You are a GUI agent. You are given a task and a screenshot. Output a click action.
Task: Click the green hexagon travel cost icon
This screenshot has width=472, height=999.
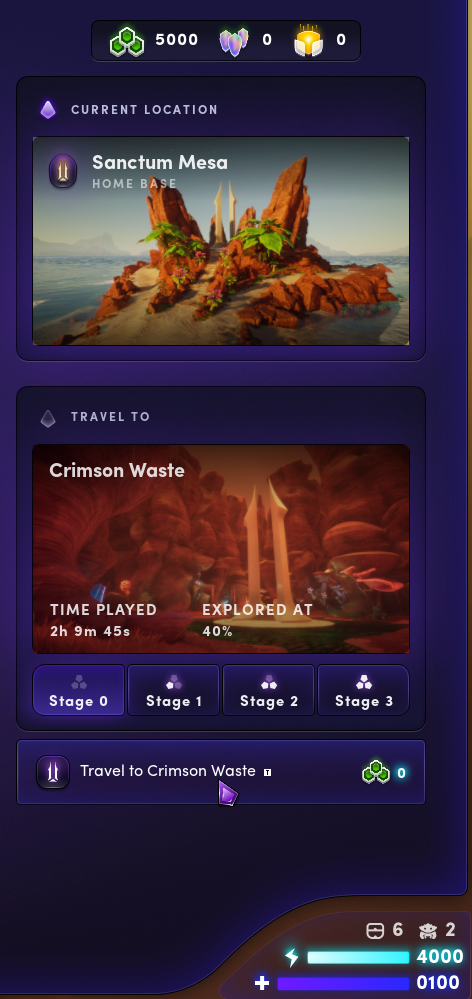[x=376, y=772]
